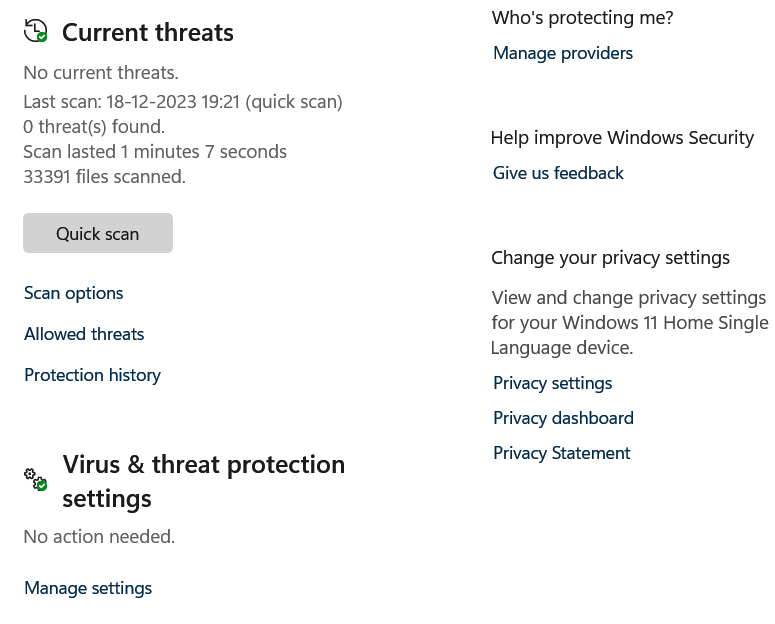View Protection history

pyautogui.click(x=92, y=375)
